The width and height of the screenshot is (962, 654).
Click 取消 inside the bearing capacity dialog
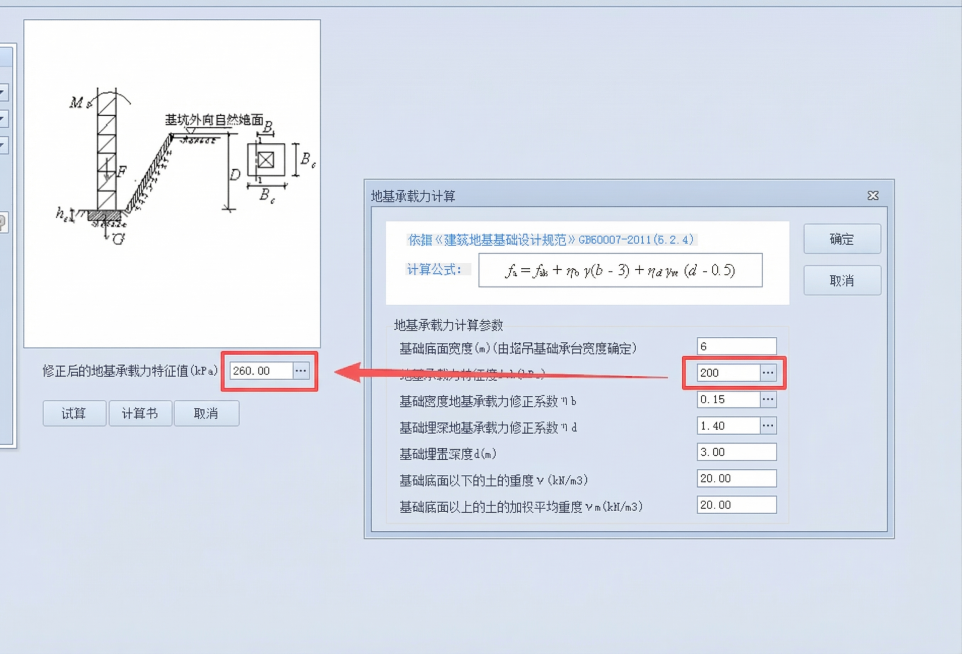[841, 278]
